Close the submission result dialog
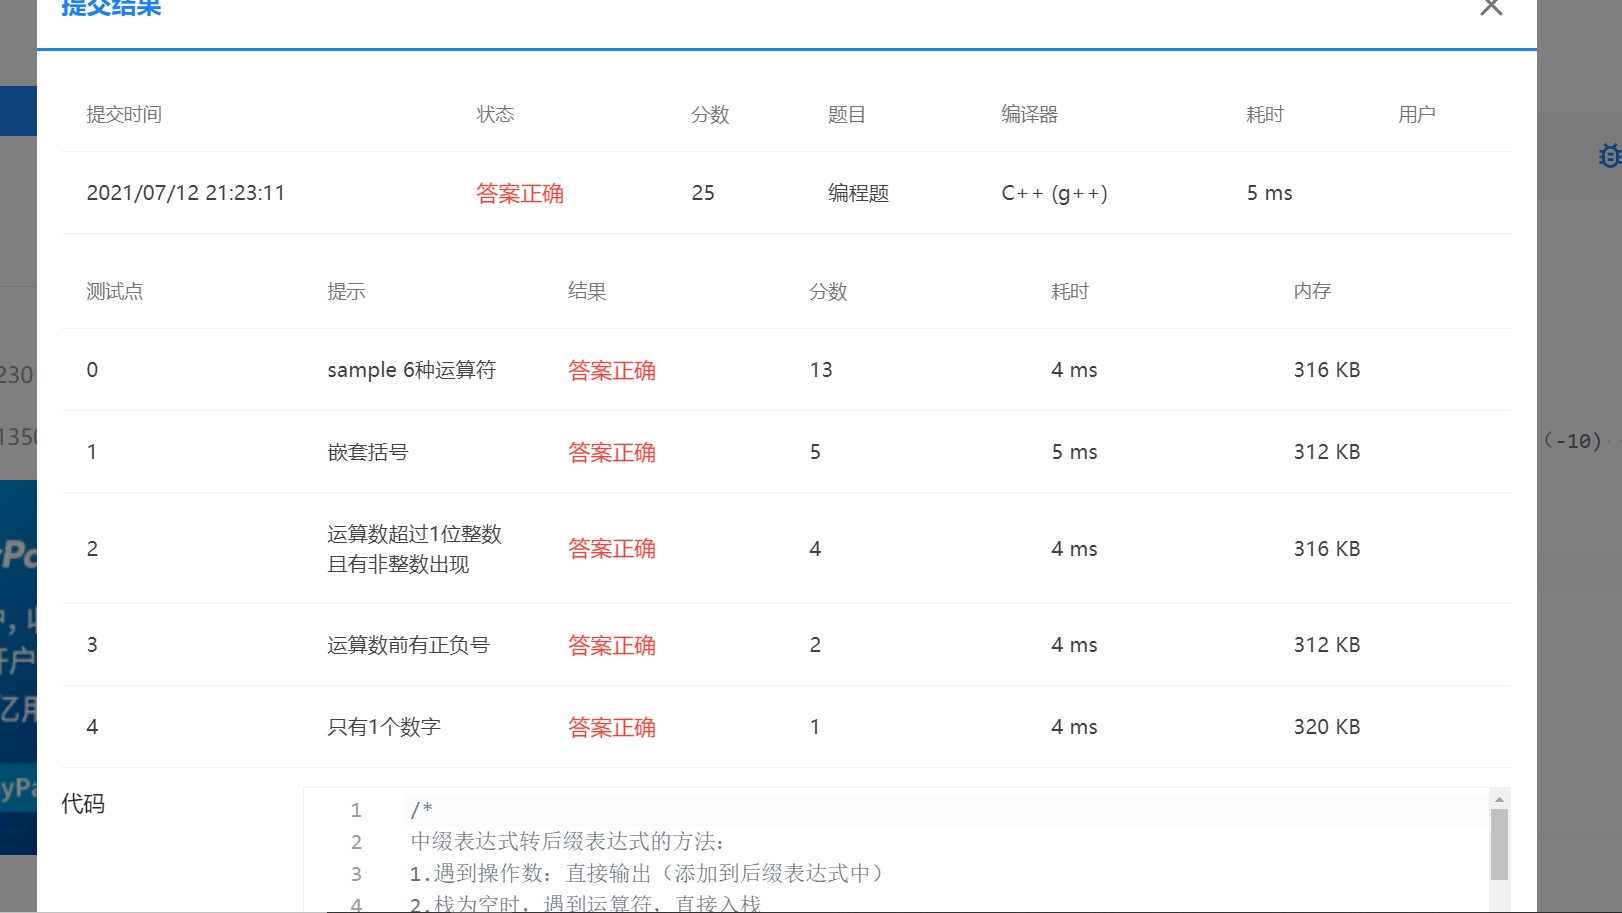The width and height of the screenshot is (1622, 913). 1491,7
